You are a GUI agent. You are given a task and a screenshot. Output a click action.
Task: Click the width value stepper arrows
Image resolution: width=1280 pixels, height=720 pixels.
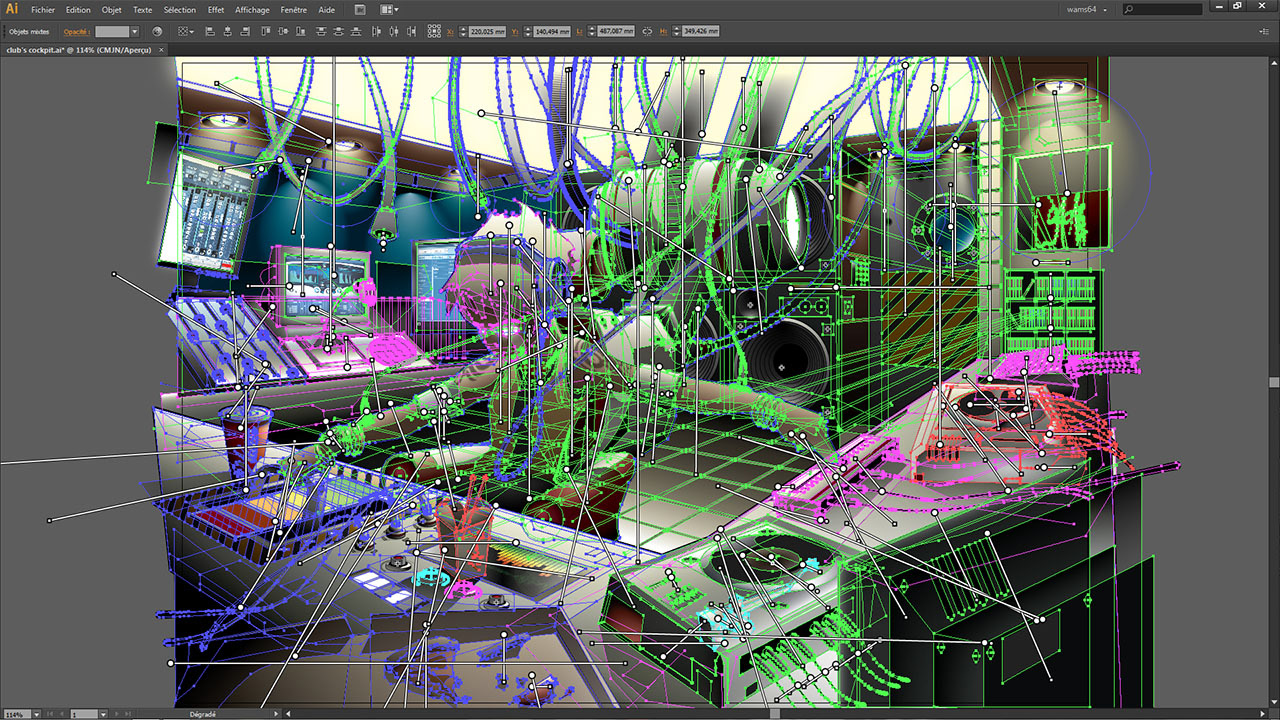[x=592, y=31]
